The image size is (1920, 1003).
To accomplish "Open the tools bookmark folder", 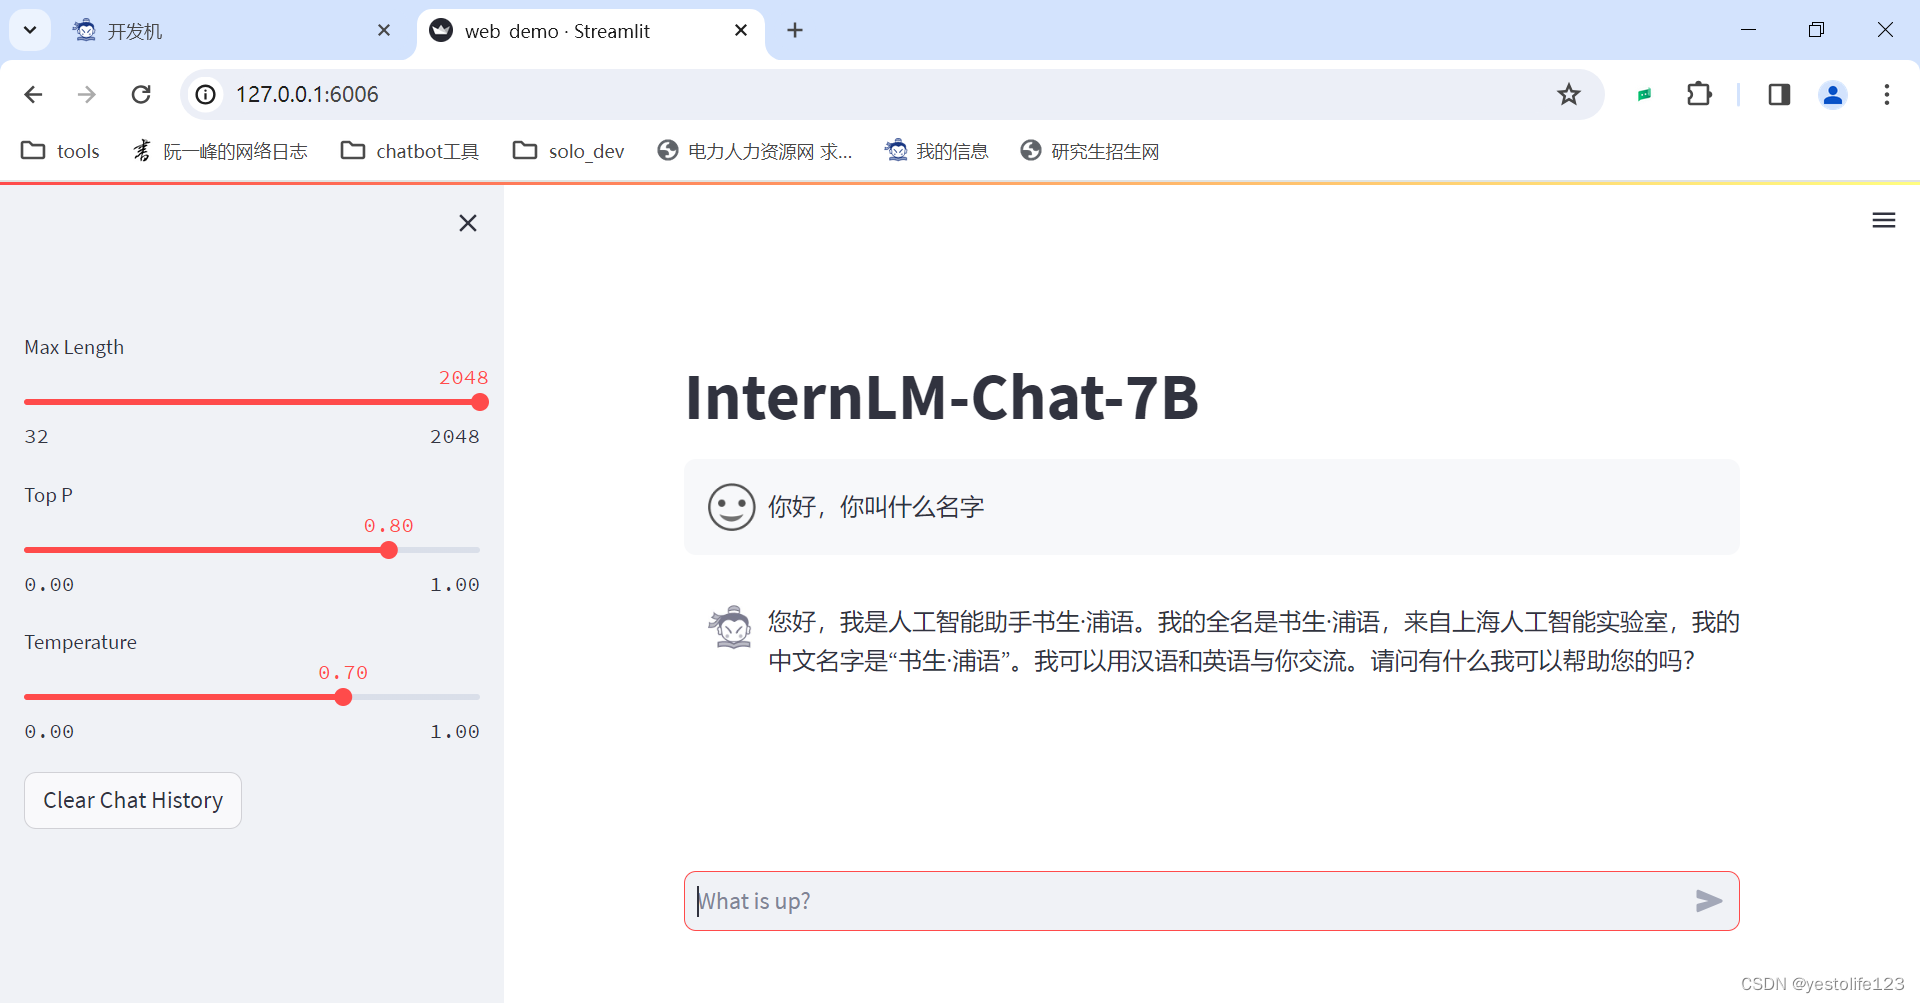I will point(60,151).
